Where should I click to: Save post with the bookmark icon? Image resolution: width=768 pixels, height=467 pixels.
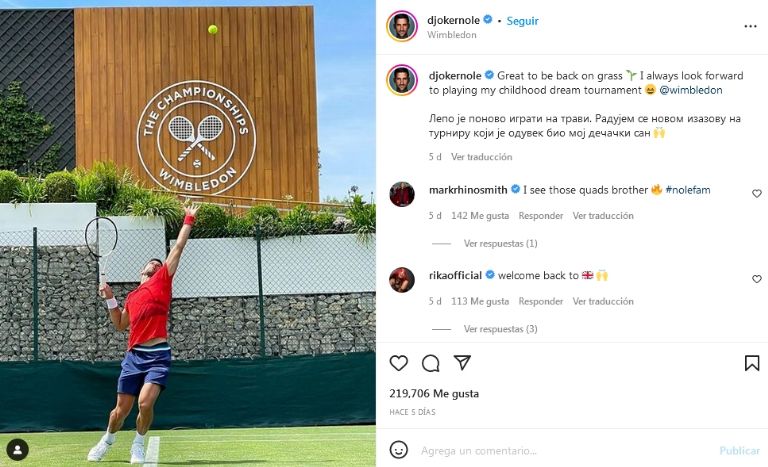752,363
